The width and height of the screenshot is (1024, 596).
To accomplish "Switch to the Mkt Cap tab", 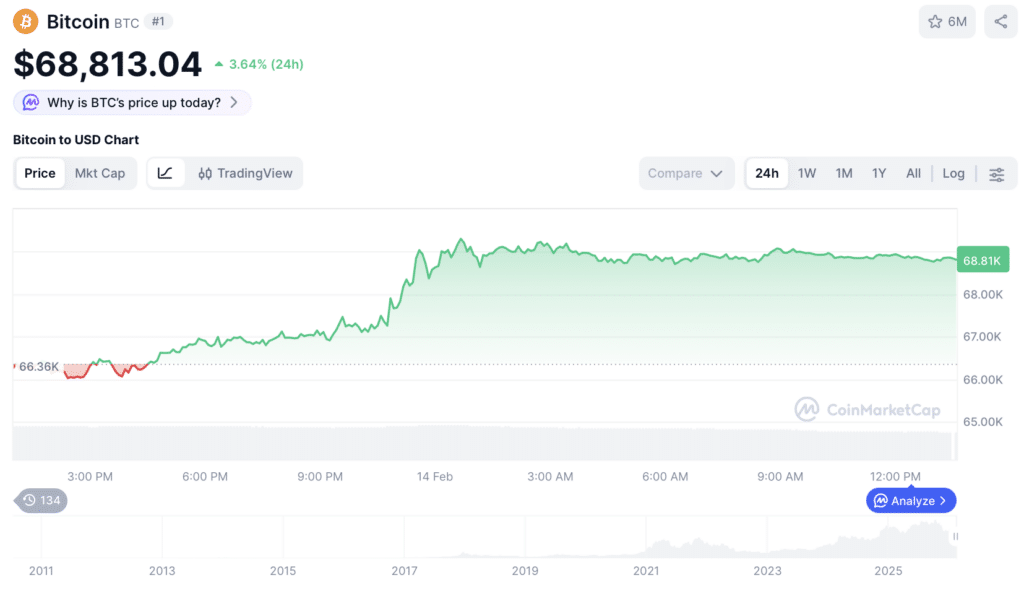I will click(x=100, y=173).
